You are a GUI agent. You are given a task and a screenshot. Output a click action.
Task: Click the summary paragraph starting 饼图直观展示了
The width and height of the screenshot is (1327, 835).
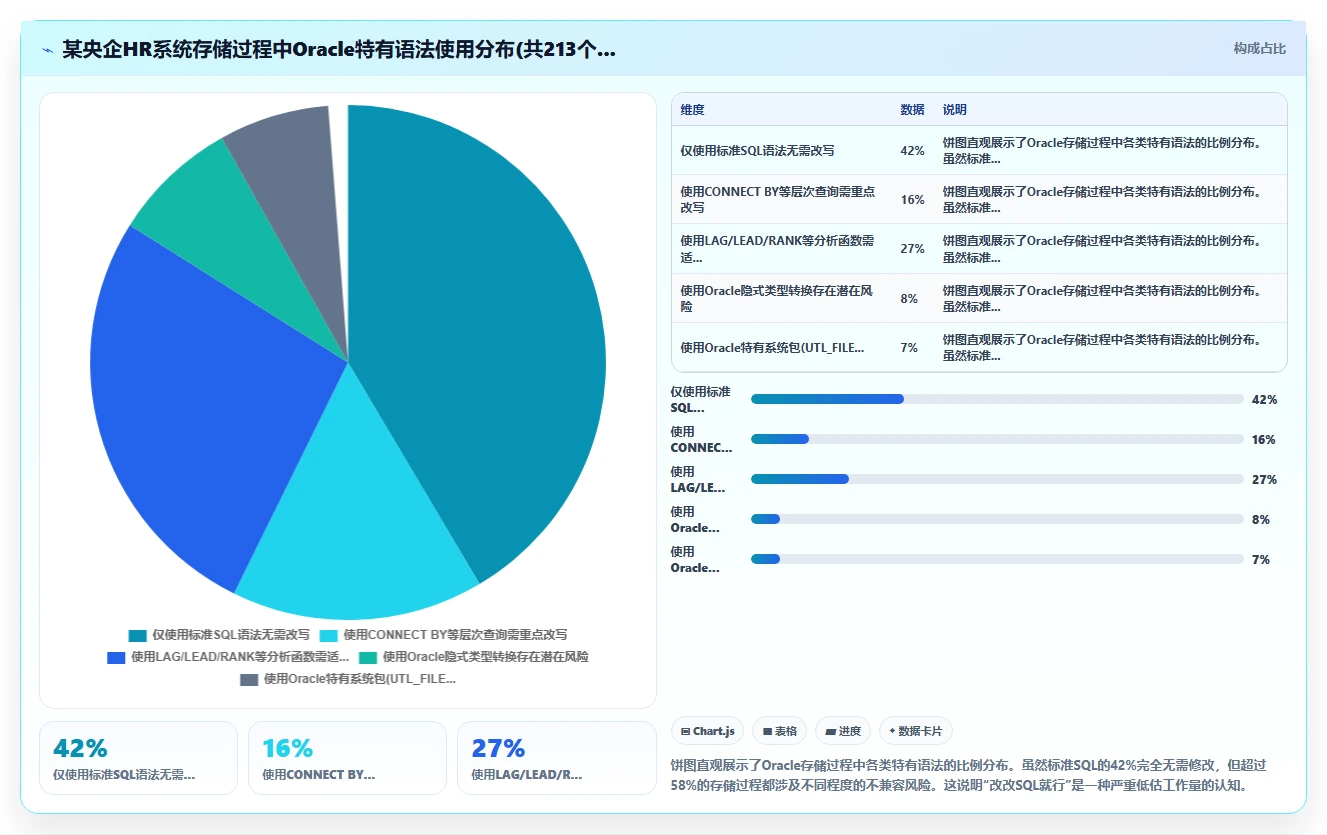pos(969,775)
